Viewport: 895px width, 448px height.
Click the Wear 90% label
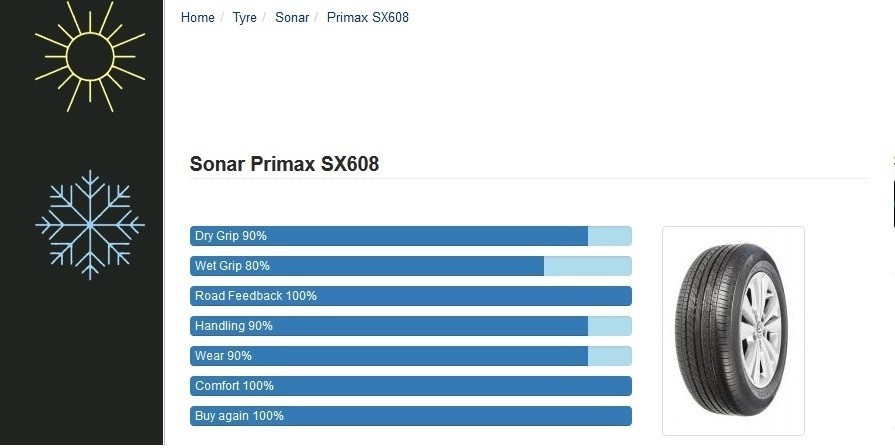pos(223,356)
